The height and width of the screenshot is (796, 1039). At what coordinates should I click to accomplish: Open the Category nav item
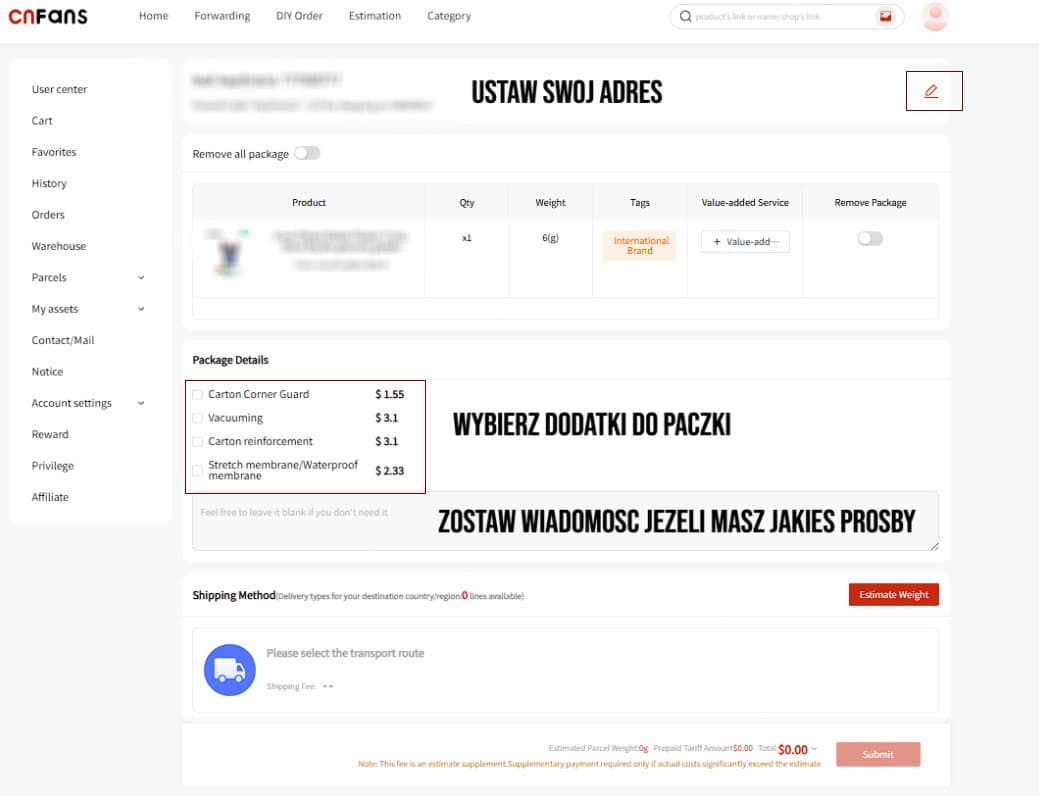(449, 16)
